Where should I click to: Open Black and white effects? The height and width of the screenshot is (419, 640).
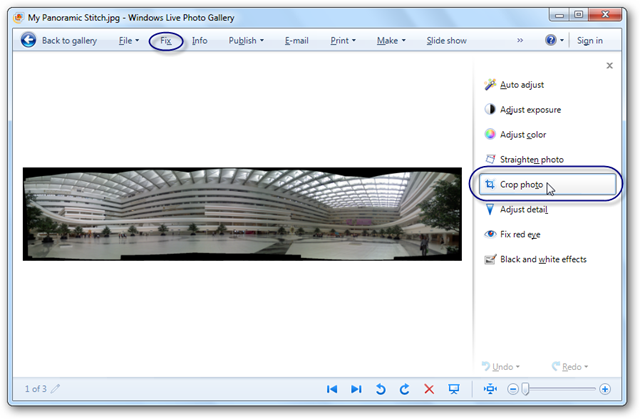pos(543,259)
